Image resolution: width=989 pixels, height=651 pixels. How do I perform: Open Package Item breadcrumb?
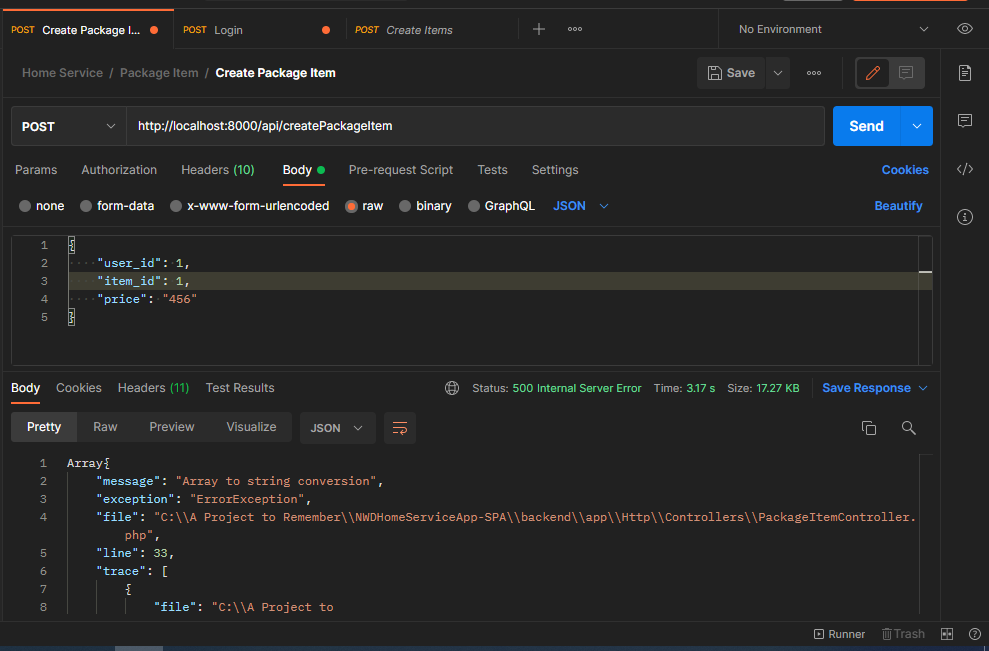[x=159, y=73]
